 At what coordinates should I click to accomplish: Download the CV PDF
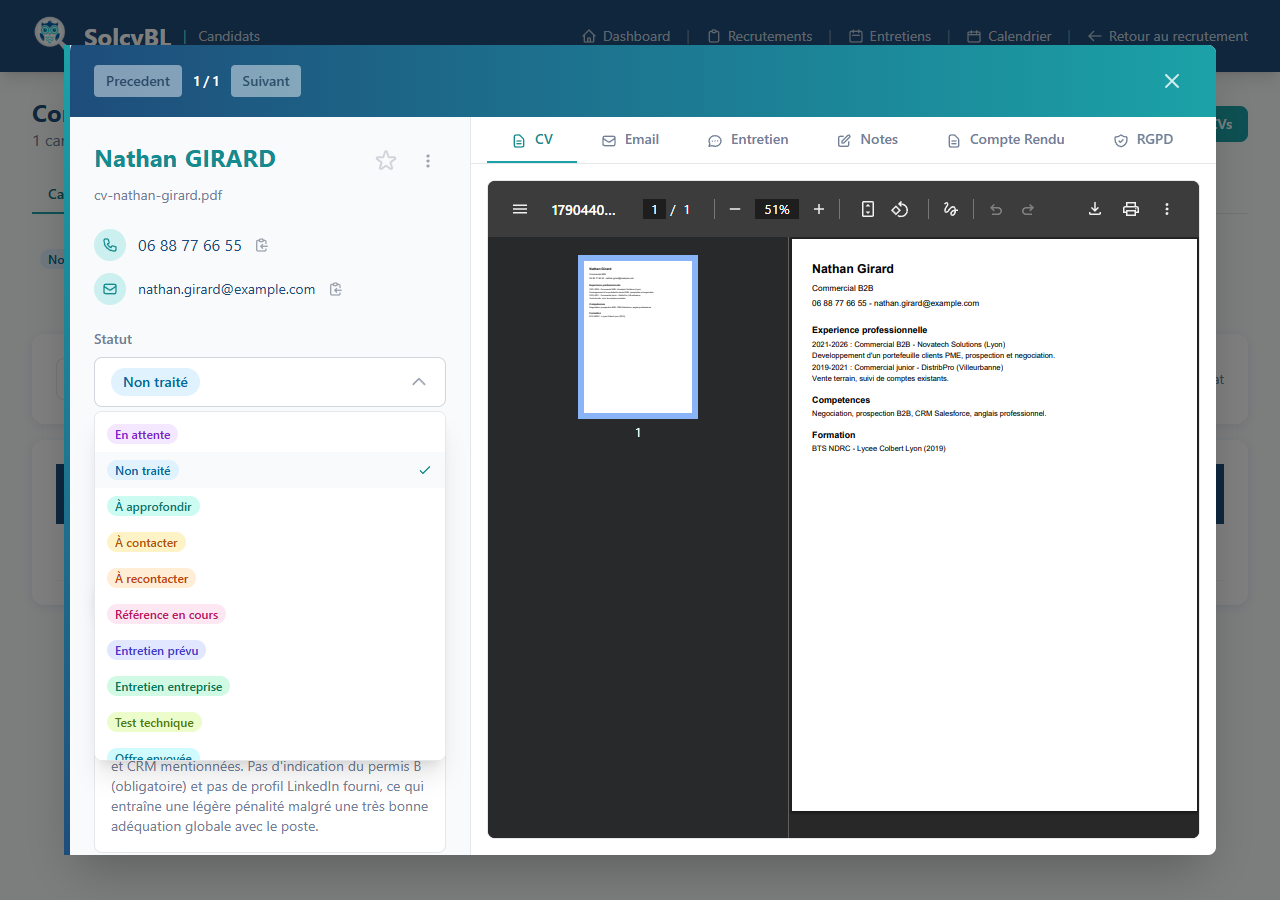[1095, 209]
